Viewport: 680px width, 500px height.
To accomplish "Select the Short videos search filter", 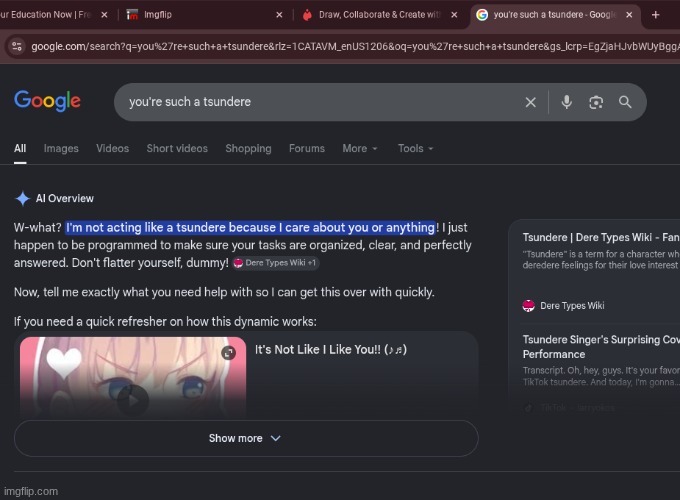I will 177,148.
